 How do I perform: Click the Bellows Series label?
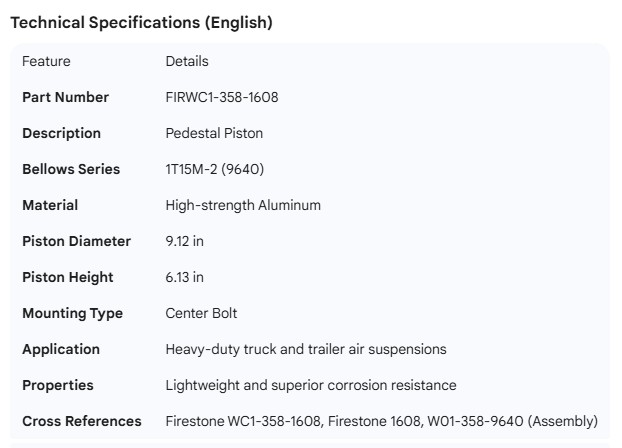(x=71, y=169)
